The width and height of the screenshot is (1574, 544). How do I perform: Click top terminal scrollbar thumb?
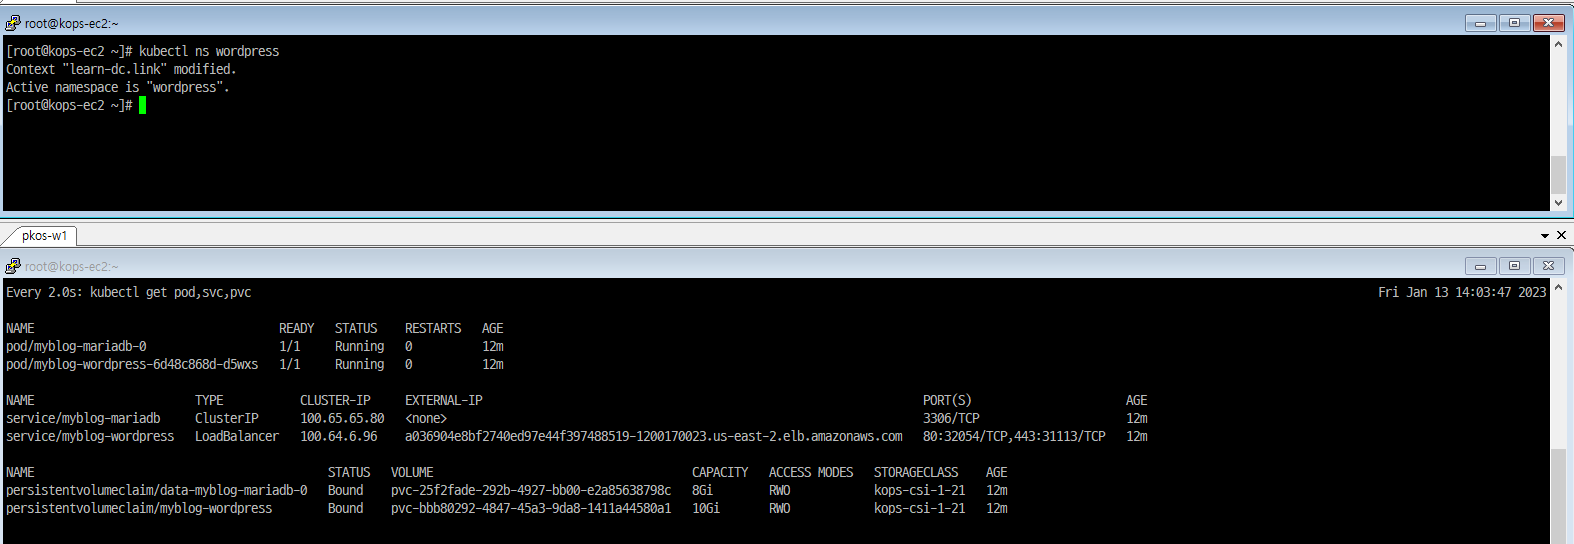pos(1558,175)
